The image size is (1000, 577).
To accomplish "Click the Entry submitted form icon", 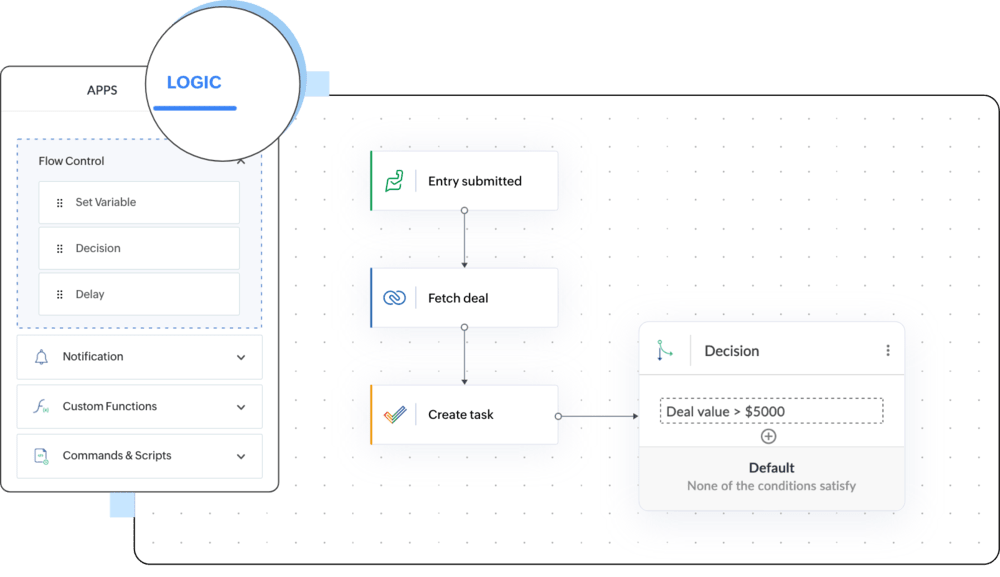I will [x=394, y=181].
